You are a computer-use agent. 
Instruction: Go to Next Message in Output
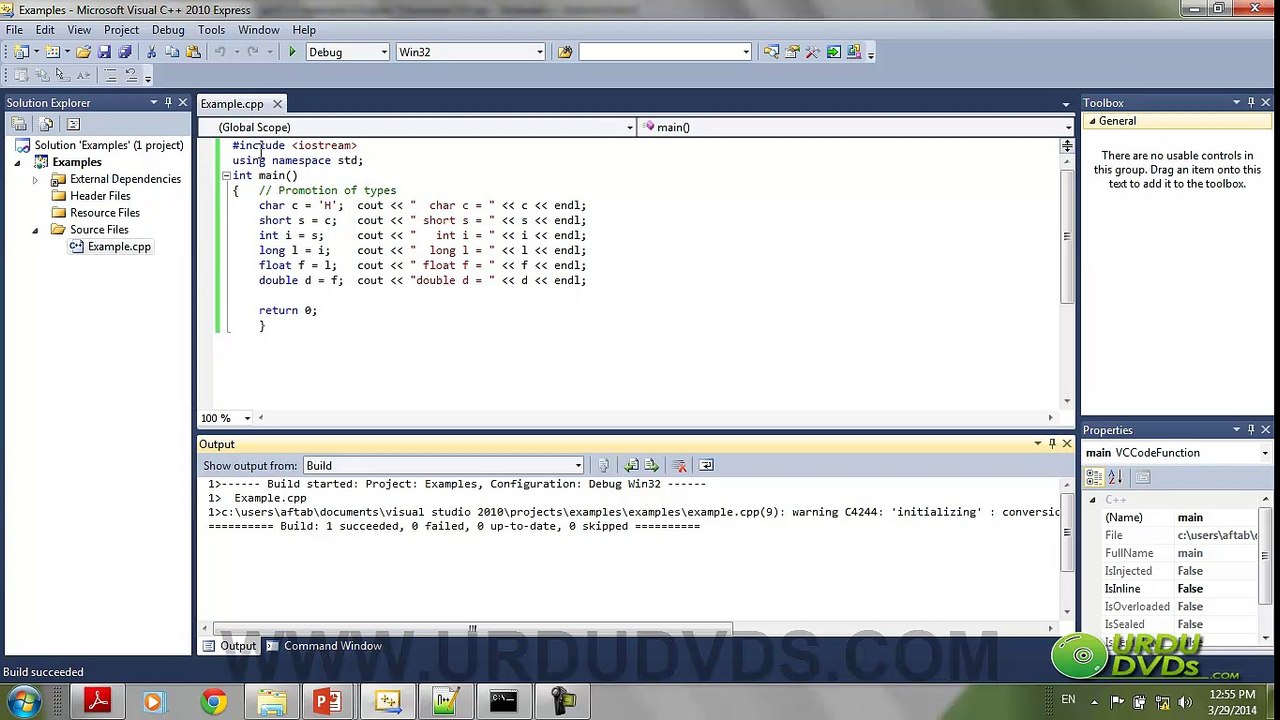(652, 465)
